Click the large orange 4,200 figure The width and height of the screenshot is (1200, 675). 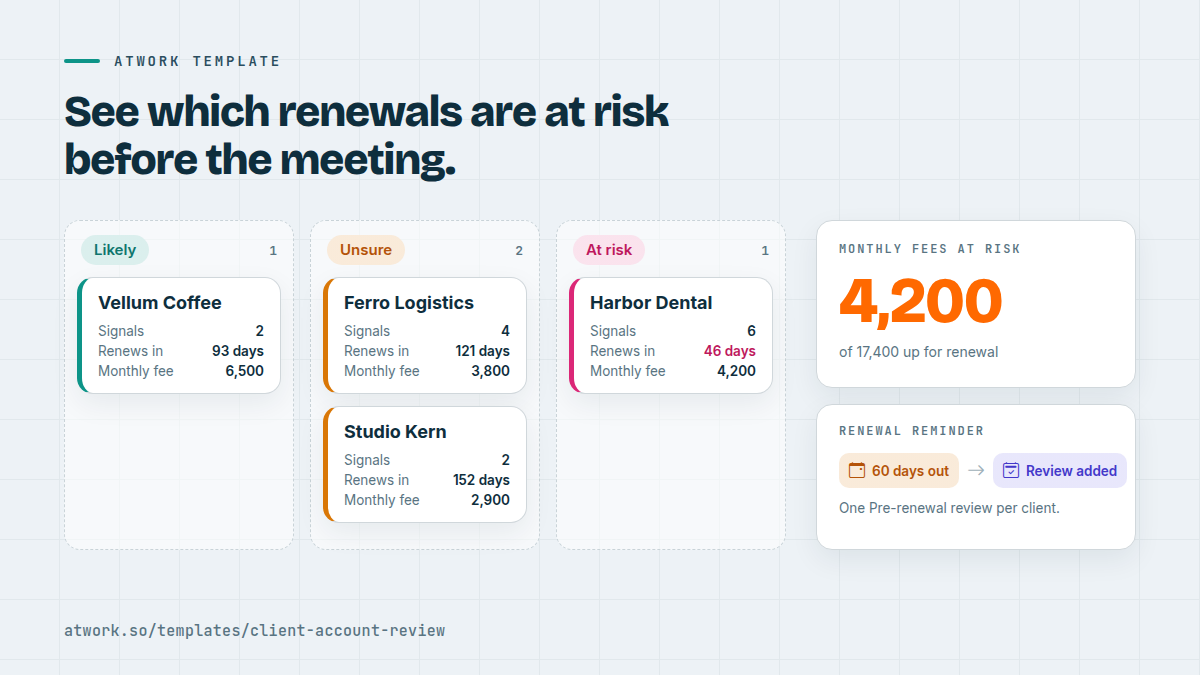coord(920,301)
